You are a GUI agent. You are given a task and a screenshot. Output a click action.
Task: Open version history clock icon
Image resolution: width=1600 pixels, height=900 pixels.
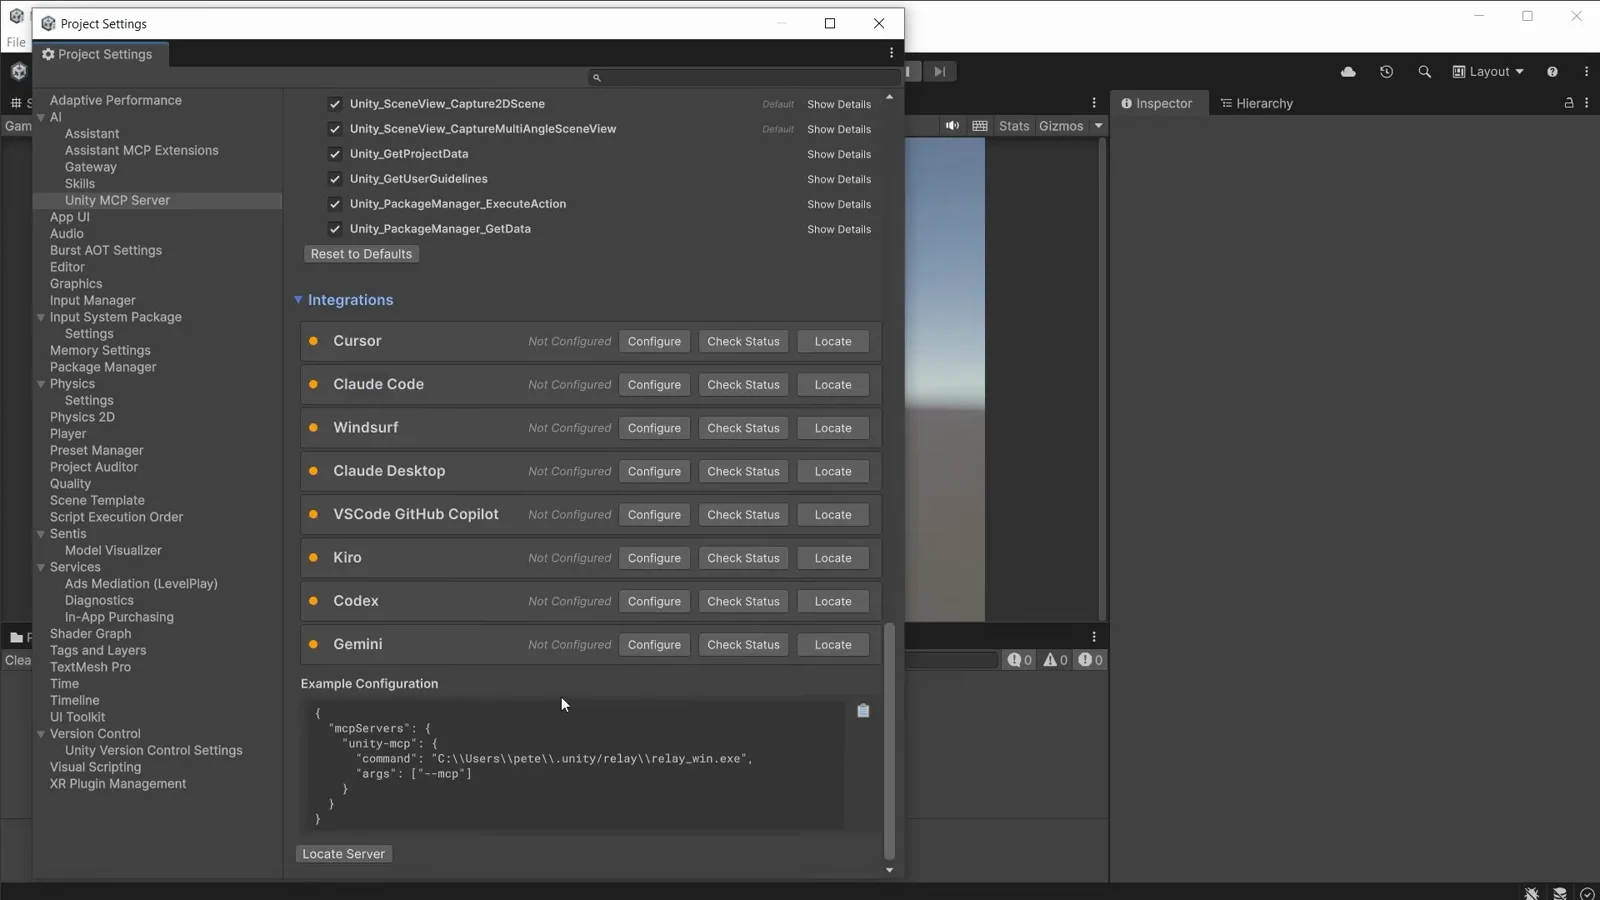(1386, 72)
